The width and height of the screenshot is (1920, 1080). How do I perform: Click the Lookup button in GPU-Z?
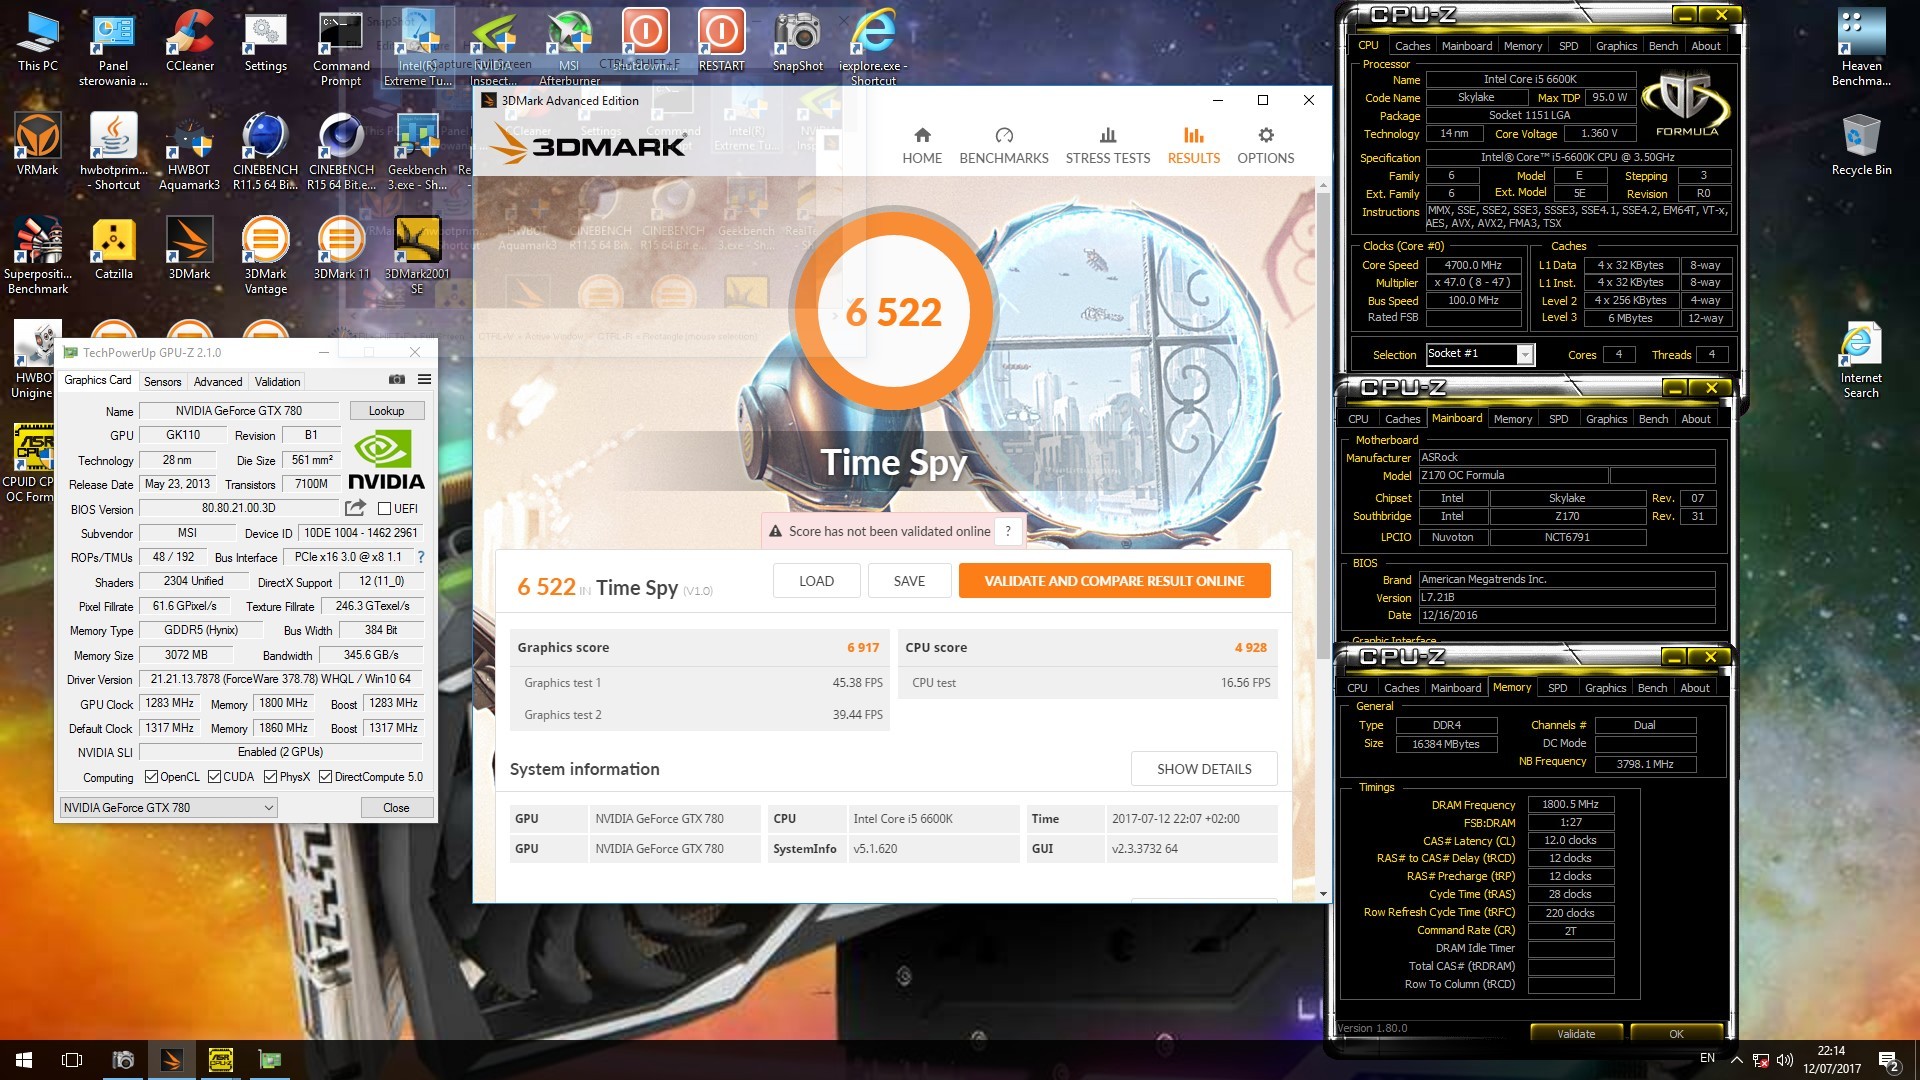[386, 411]
